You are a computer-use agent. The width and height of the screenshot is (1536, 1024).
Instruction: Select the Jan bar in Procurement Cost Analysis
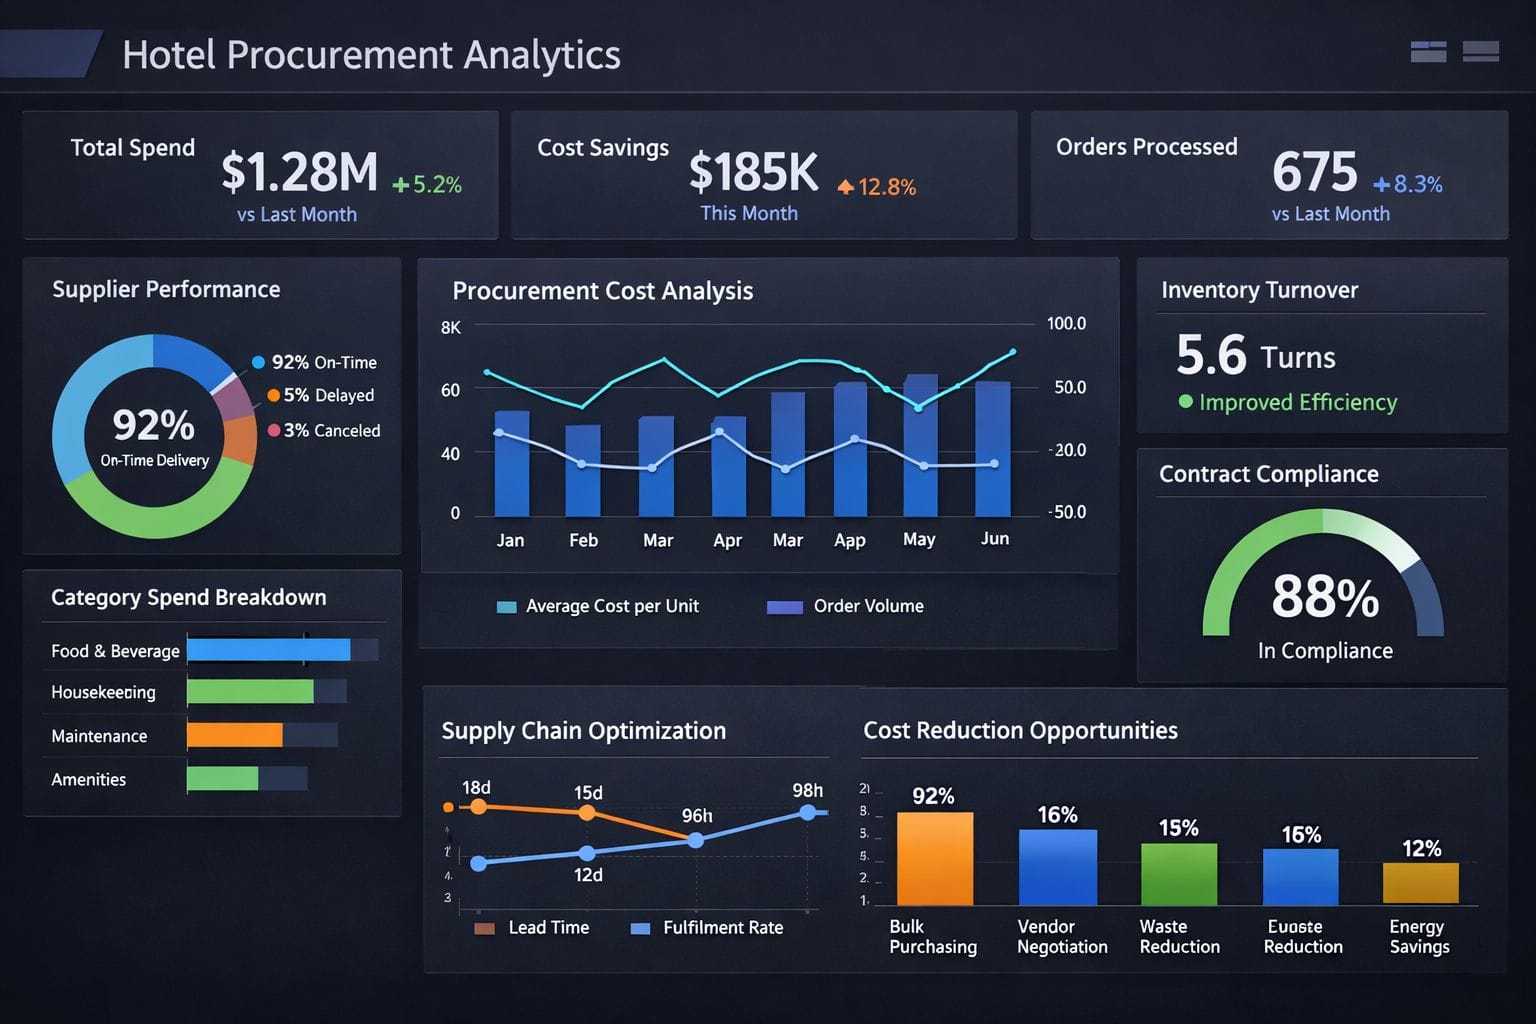(512, 464)
